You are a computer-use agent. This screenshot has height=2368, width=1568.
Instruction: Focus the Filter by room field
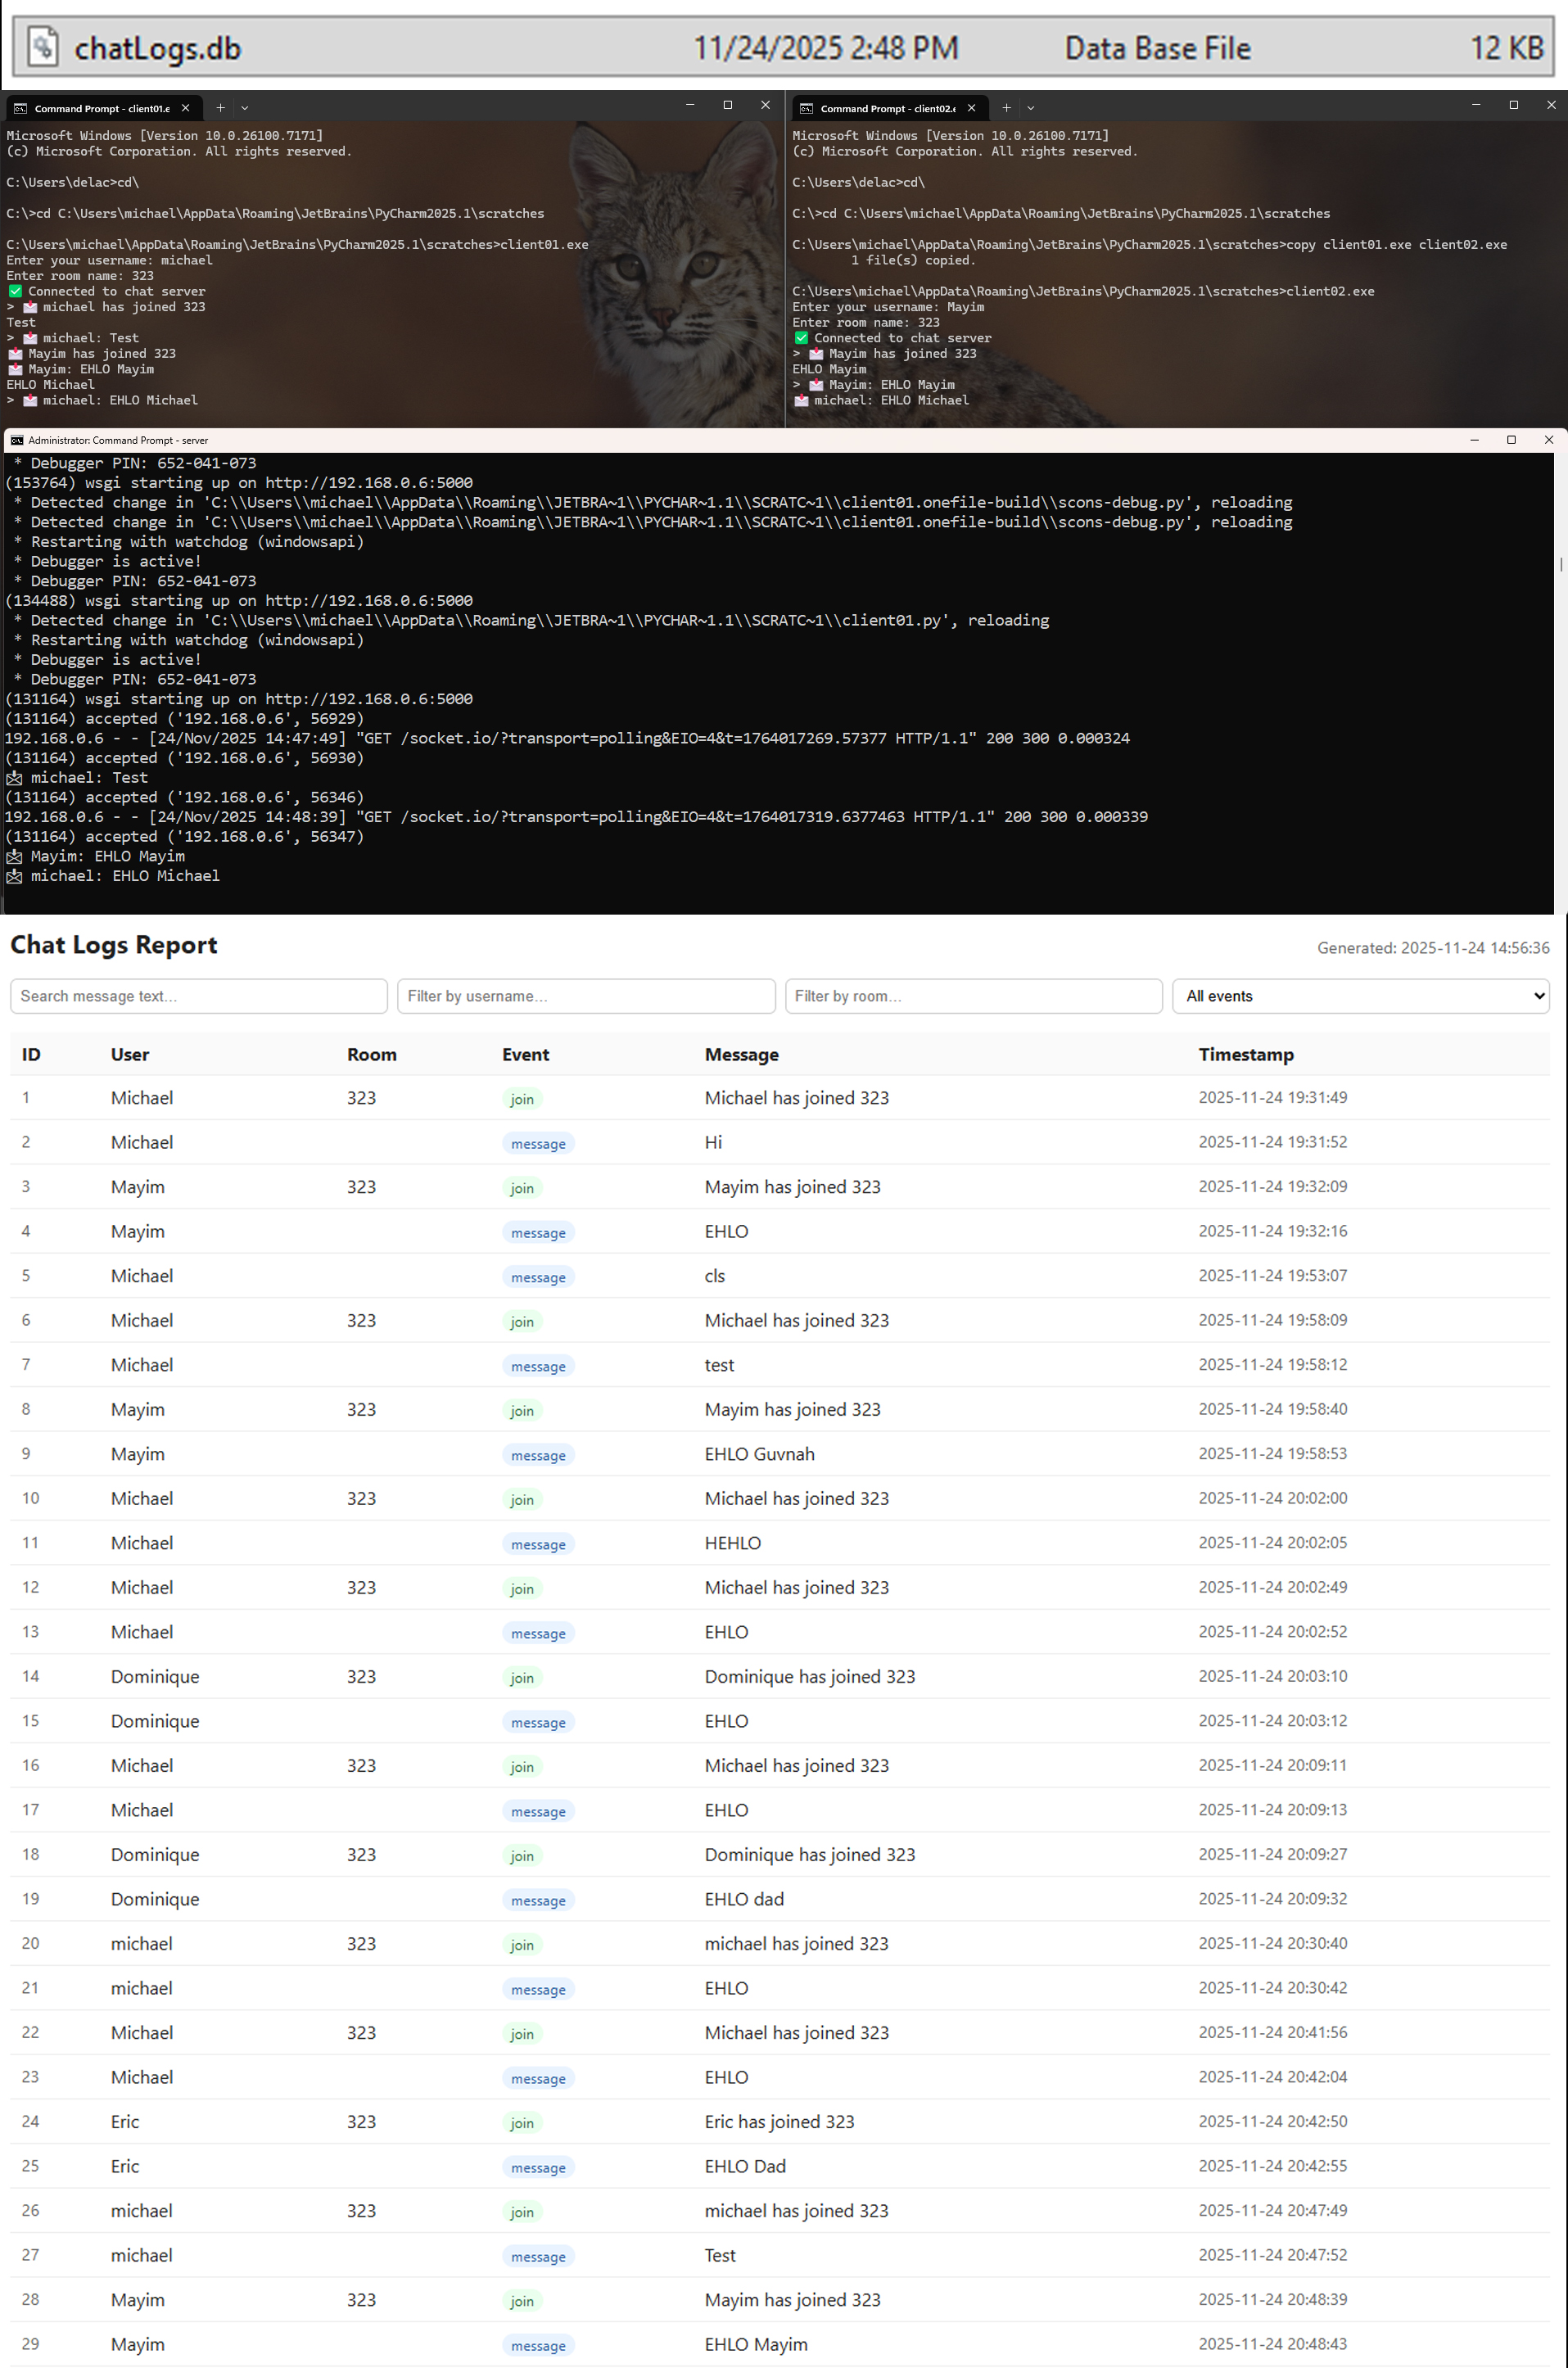(973, 996)
